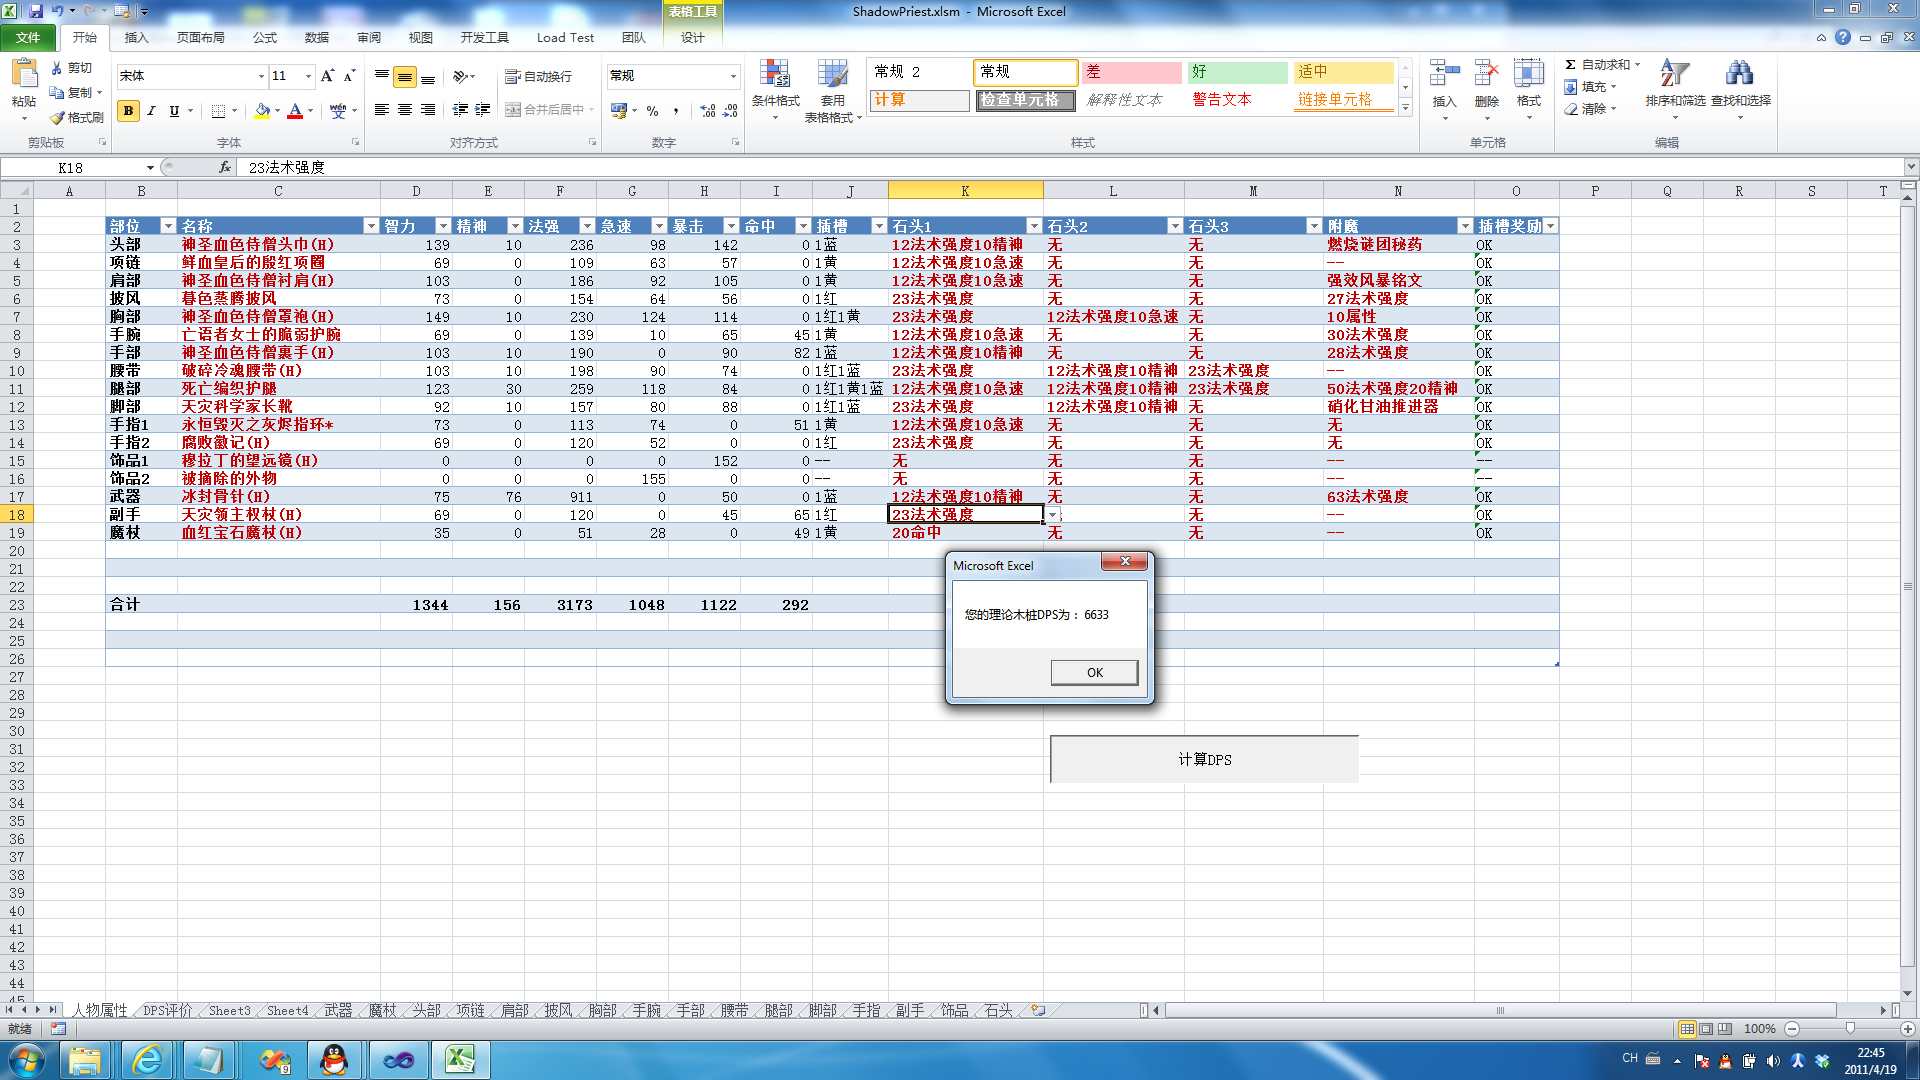This screenshot has width=1920, height=1080.
Task: Open the 部位 column filter dropdown
Action: point(168,227)
